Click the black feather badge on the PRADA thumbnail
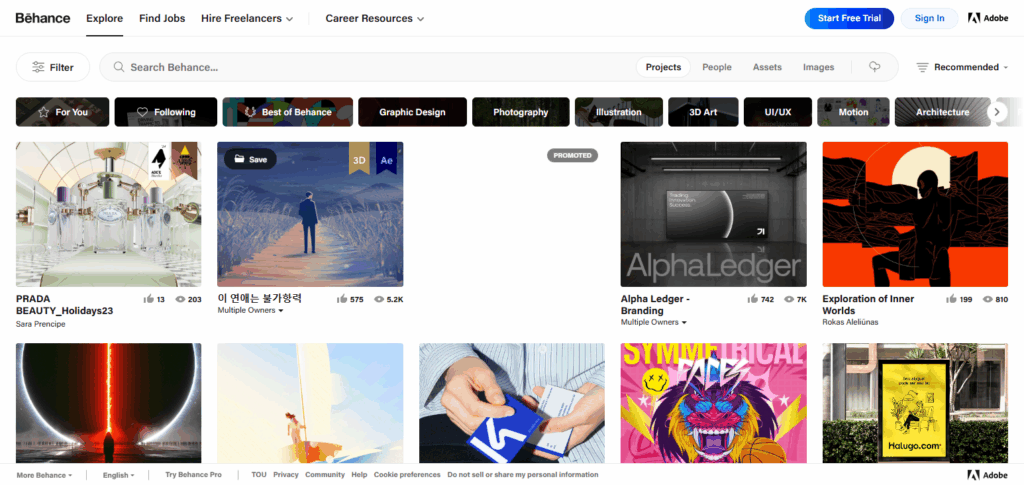 tap(159, 161)
